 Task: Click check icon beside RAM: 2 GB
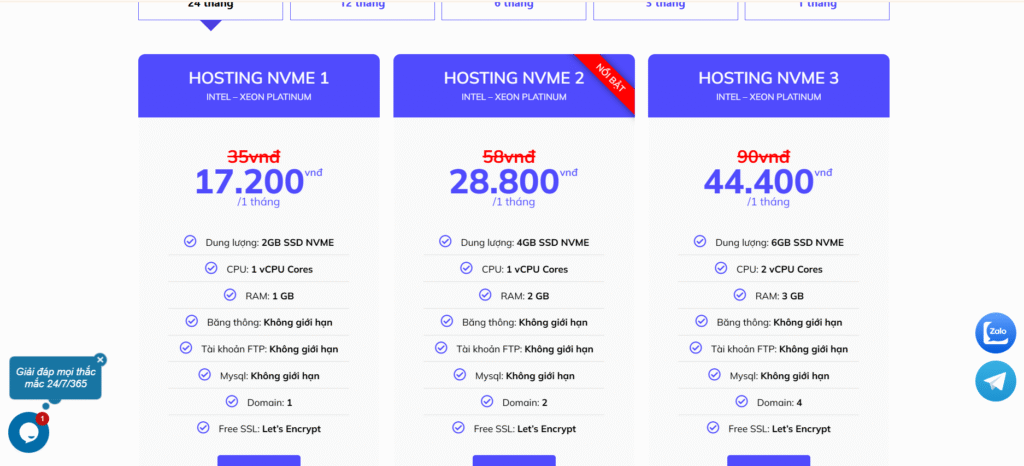pyautogui.click(x=485, y=295)
